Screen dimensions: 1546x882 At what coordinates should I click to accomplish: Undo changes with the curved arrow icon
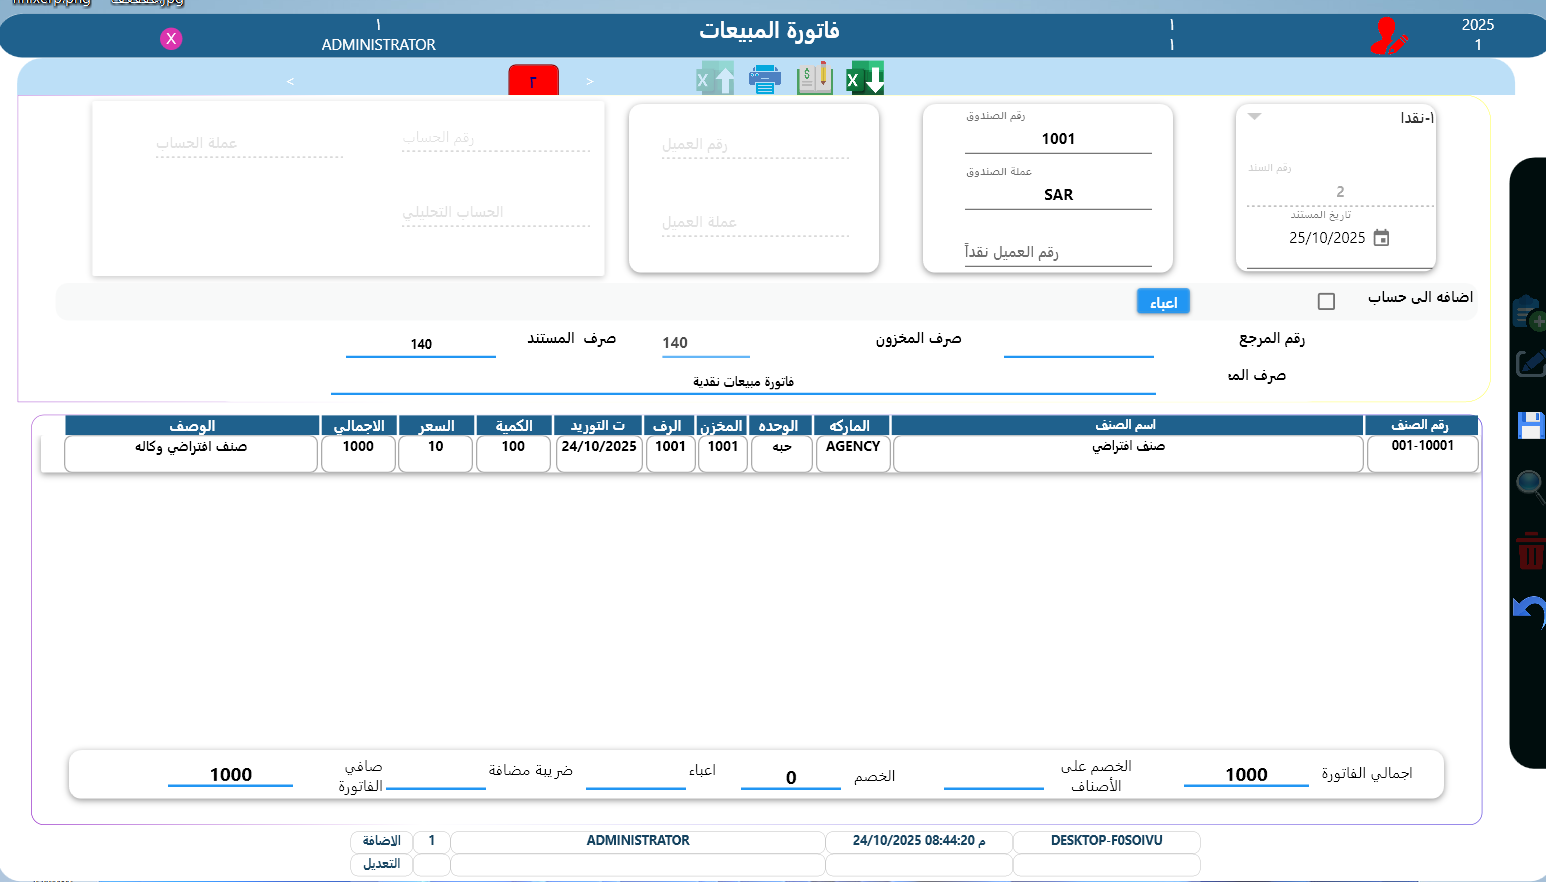pos(1528,612)
